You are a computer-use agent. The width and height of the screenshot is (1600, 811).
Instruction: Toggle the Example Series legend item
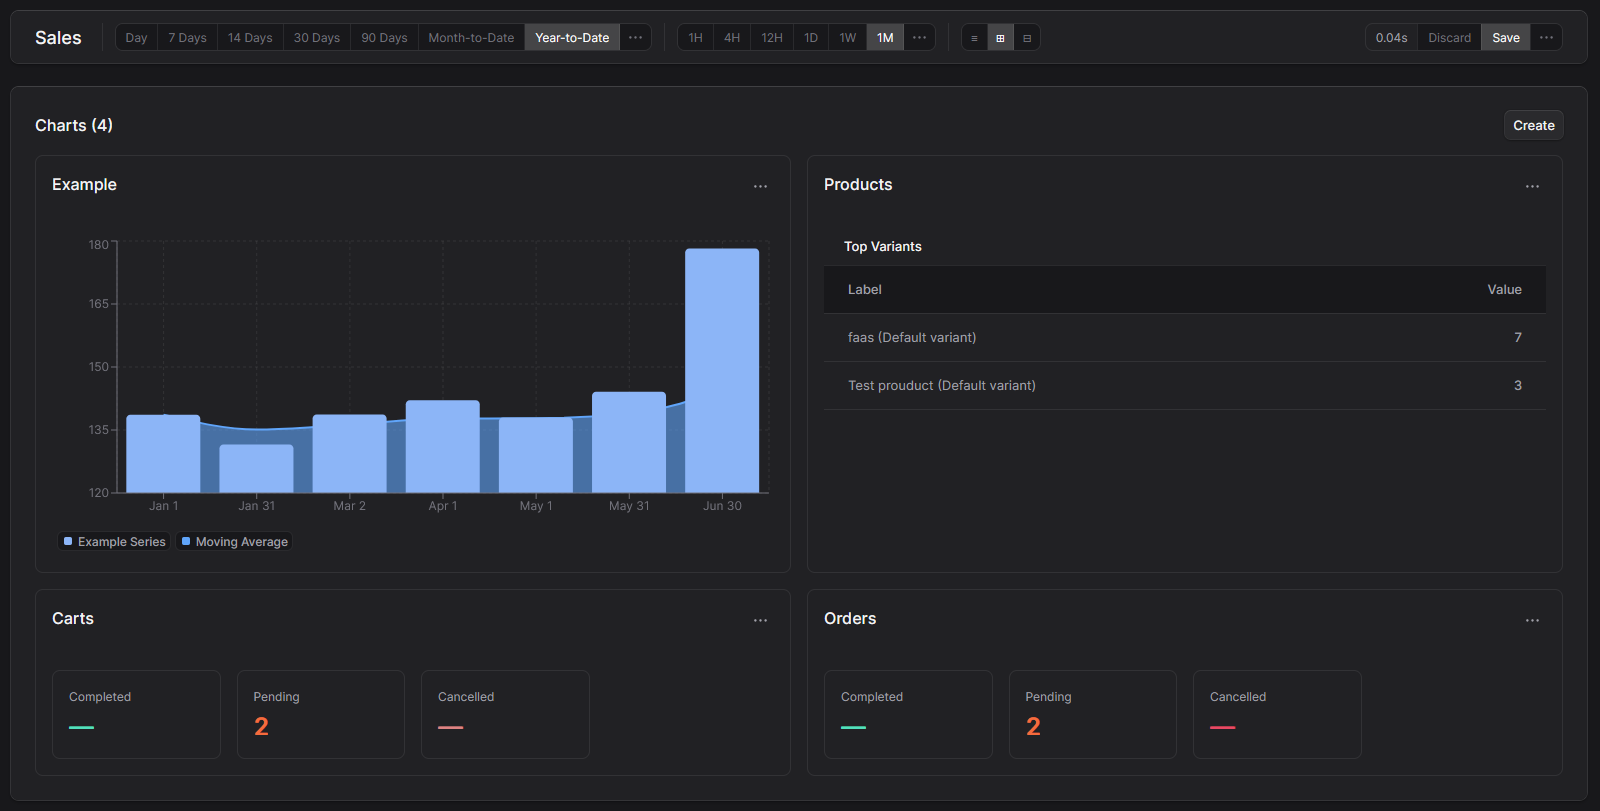click(114, 542)
